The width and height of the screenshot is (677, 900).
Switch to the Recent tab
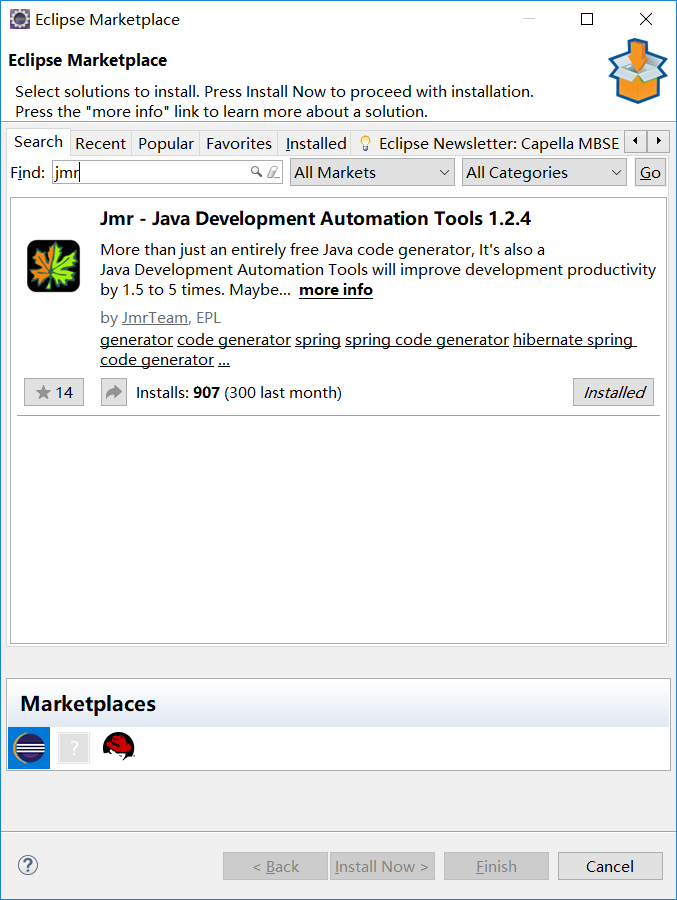pos(100,143)
